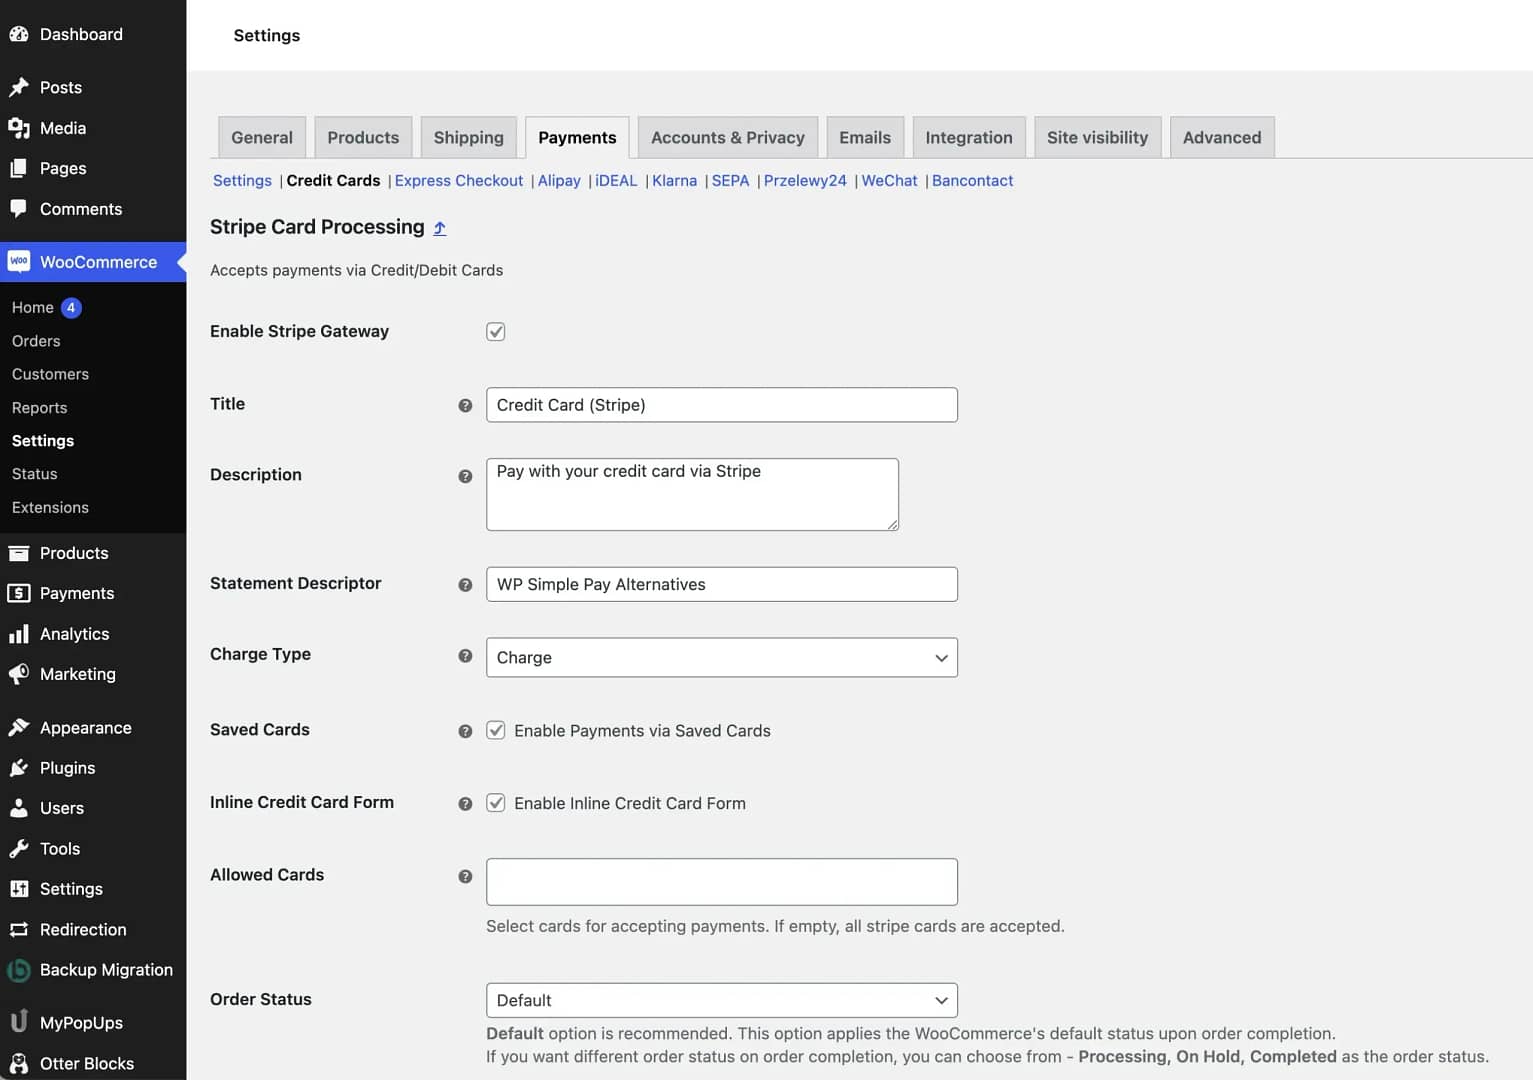Click the help icon next to Description
This screenshot has width=1533, height=1080.
click(x=465, y=476)
